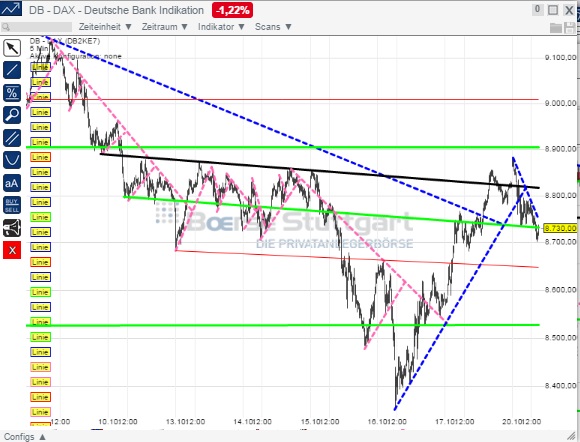
Task: Click the red X delete tool
Action: coord(12,250)
